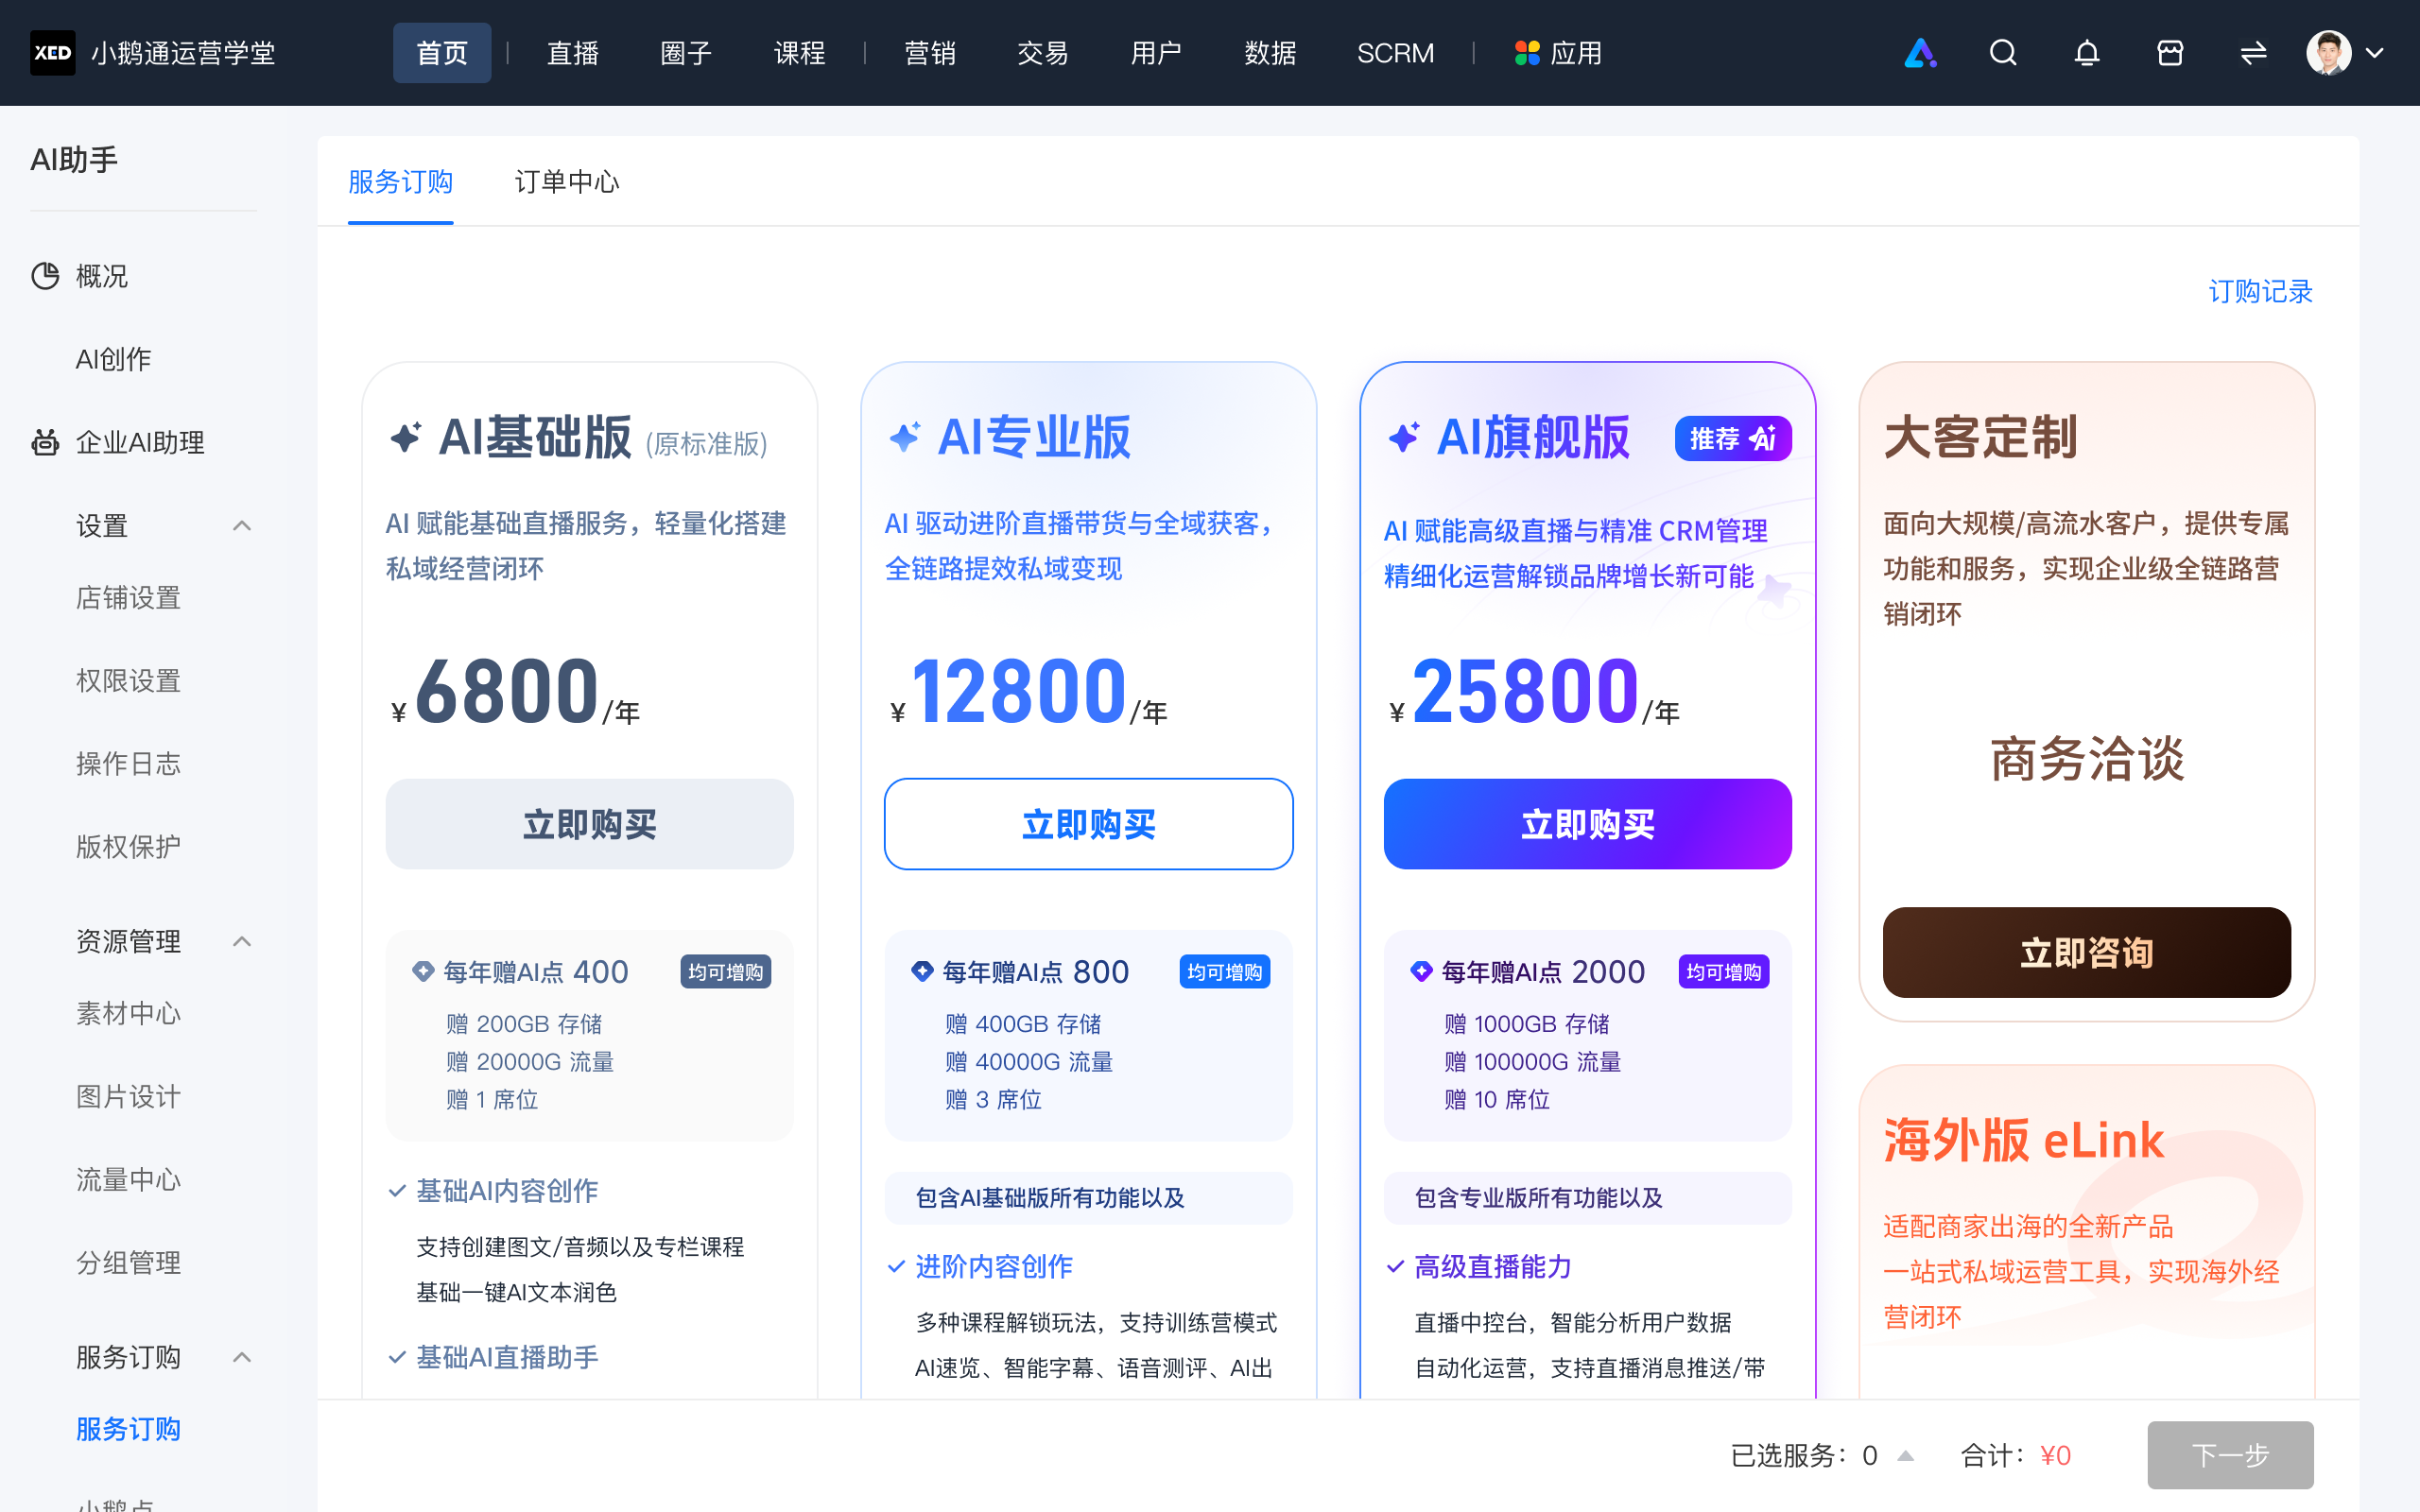Click the diamond icon beside 每年赠AI点 400
This screenshot has width=2420, height=1512.
click(423, 971)
